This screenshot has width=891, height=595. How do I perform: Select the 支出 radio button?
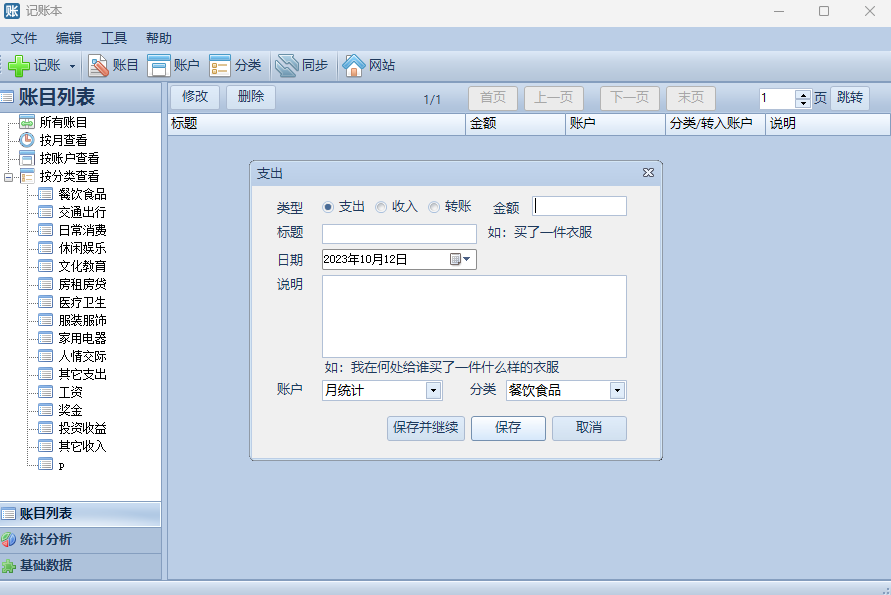click(328, 207)
